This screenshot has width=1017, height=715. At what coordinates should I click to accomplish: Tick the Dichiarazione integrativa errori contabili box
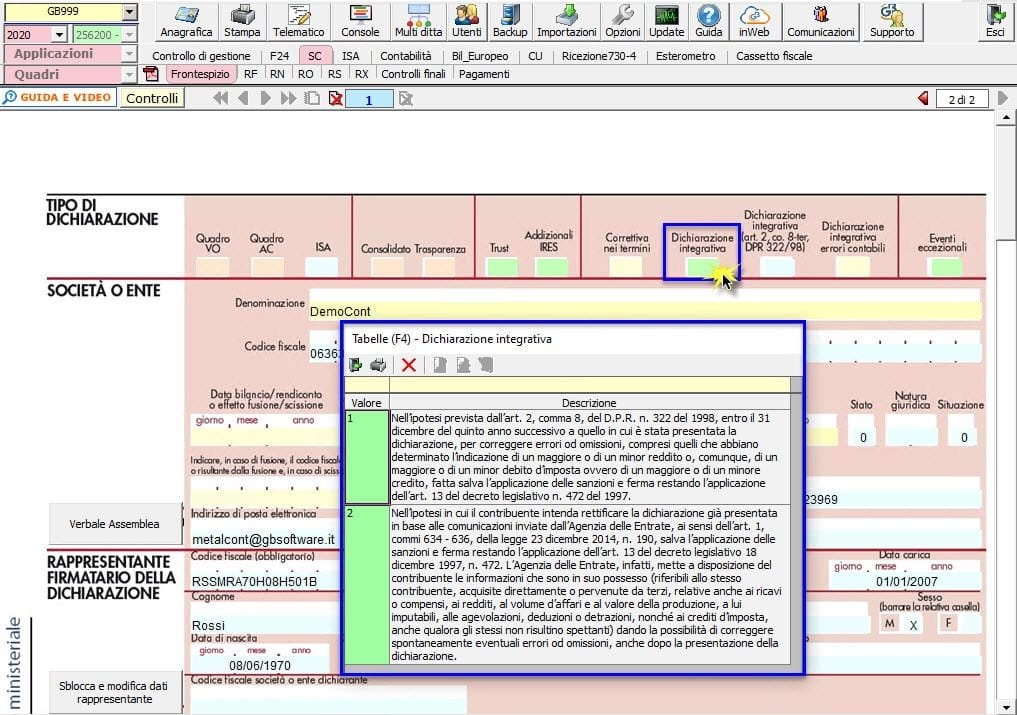852,267
